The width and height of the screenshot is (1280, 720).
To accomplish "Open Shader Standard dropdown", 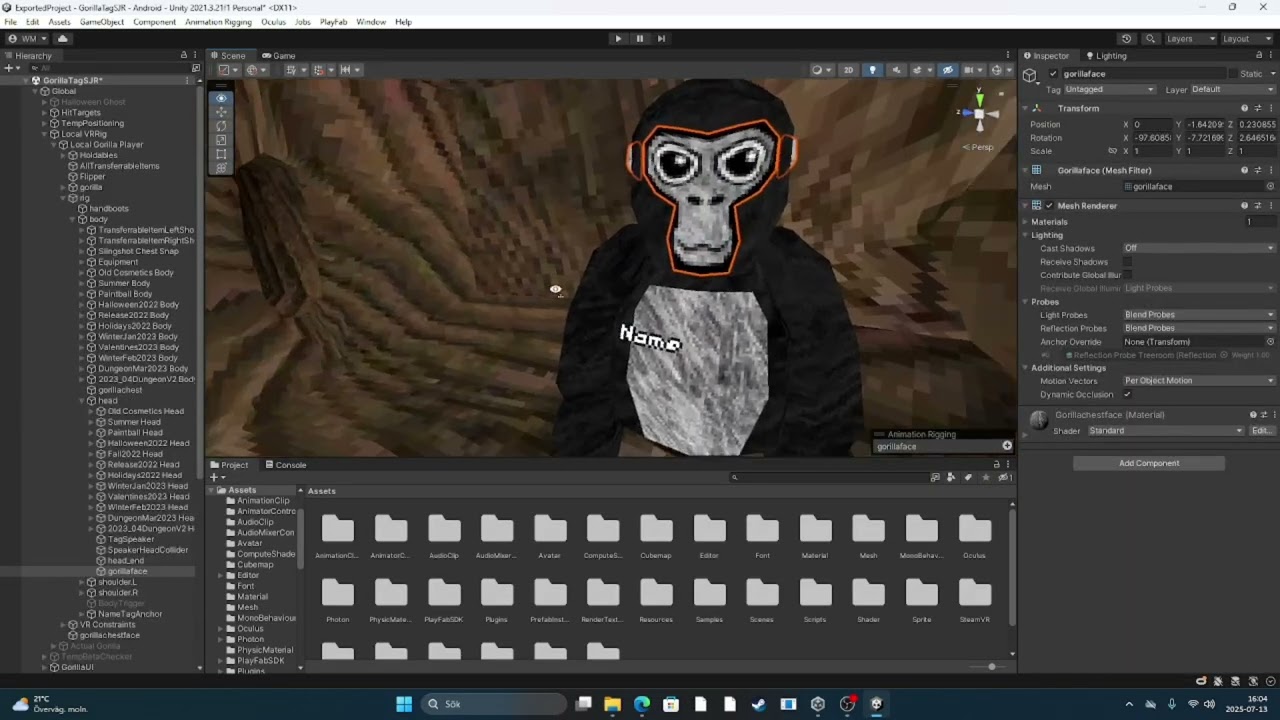I will (x=1166, y=431).
